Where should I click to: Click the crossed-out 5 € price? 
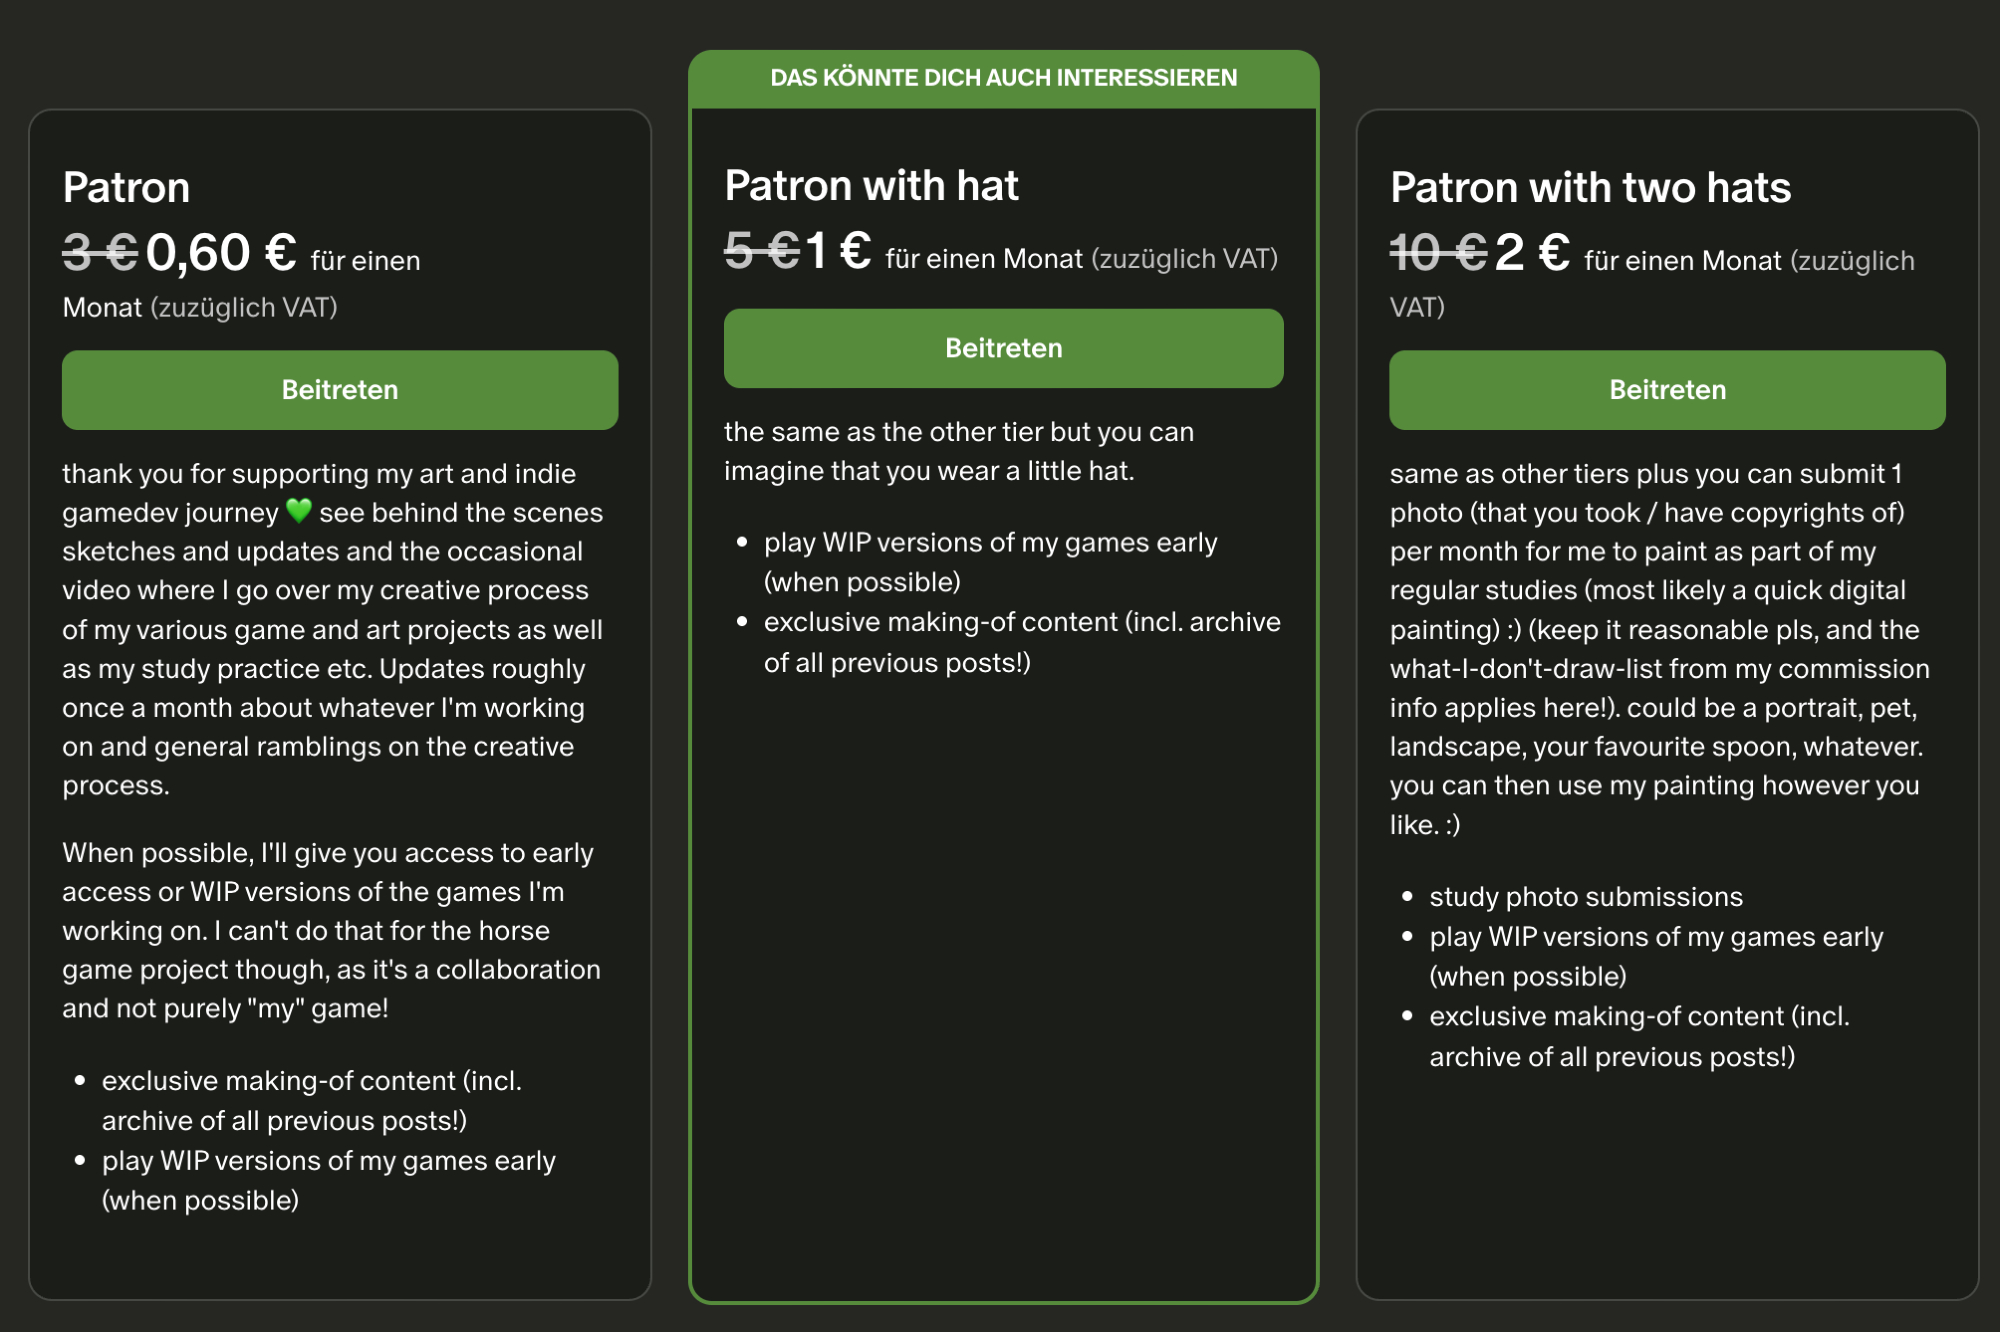pos(761,250)
